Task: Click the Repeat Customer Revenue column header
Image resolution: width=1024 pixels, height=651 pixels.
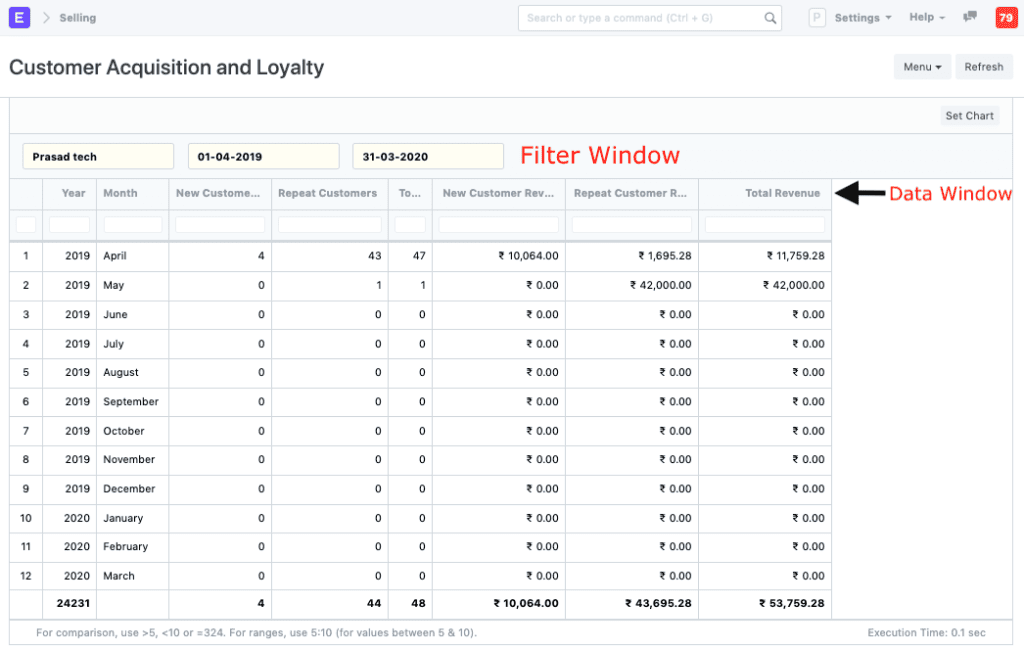Action: click(x=632, y=193)
